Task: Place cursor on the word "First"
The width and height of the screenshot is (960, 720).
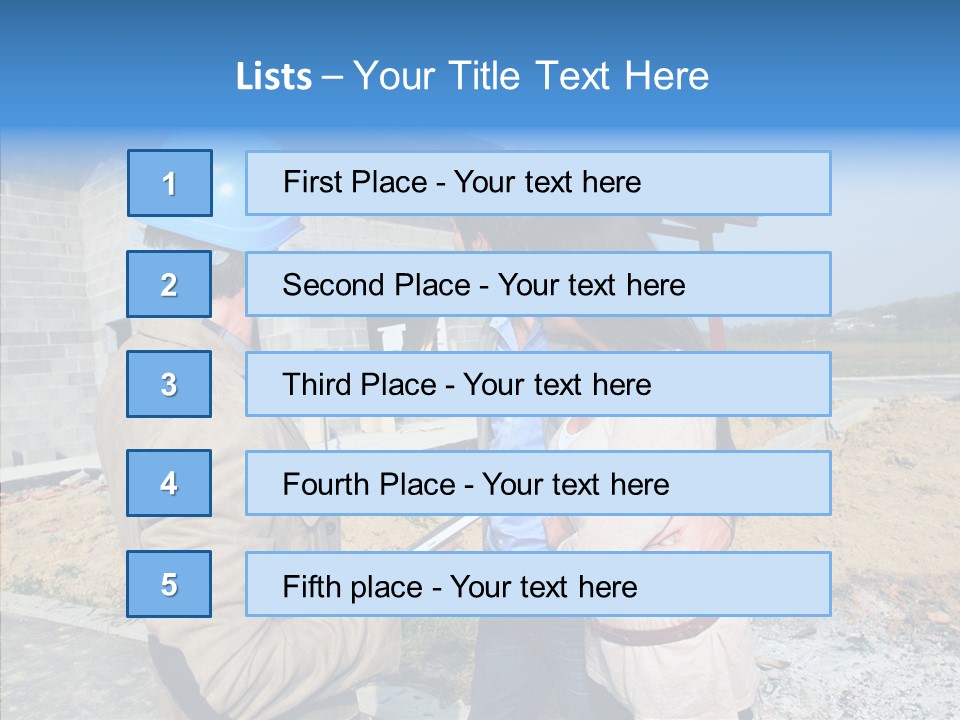Action: pos(313,182)
